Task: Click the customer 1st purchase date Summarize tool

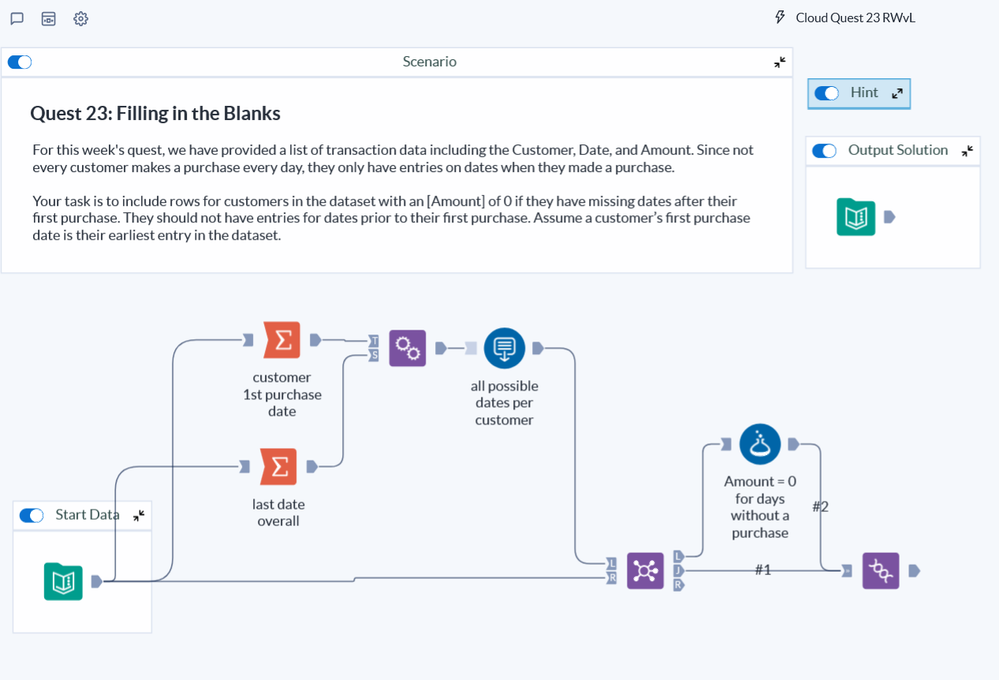Action: pyautogui.click(x=282, y=340)
